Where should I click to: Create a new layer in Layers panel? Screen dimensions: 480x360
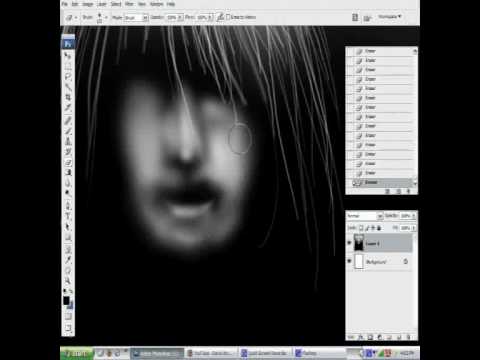399,337
